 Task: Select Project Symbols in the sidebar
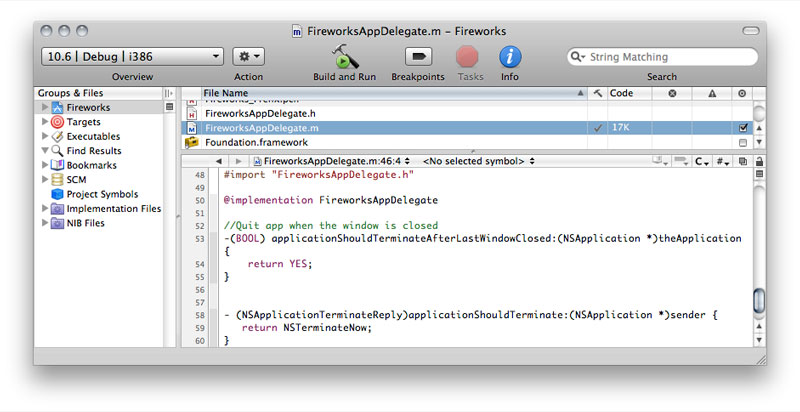coord(102,194)
